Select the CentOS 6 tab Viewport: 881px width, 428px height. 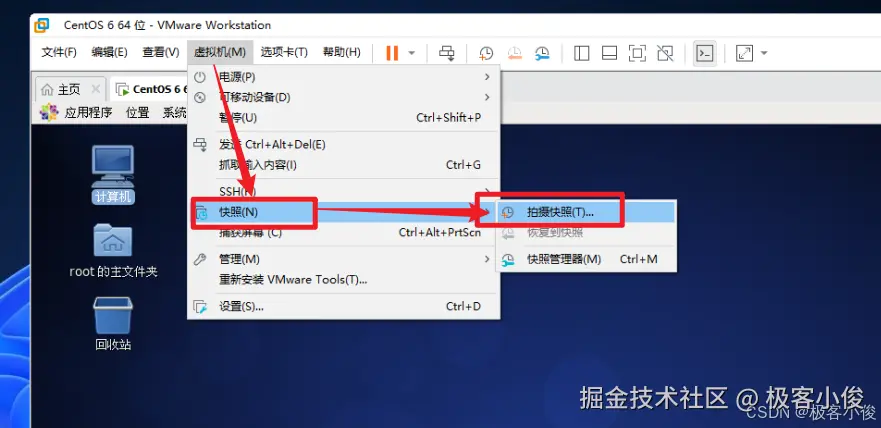(151, 89)
